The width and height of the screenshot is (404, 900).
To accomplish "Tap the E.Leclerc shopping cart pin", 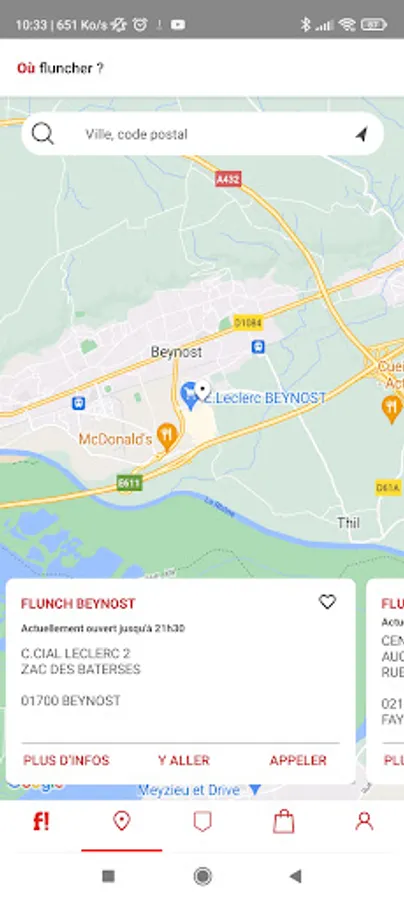I will (x=189, y=396).
